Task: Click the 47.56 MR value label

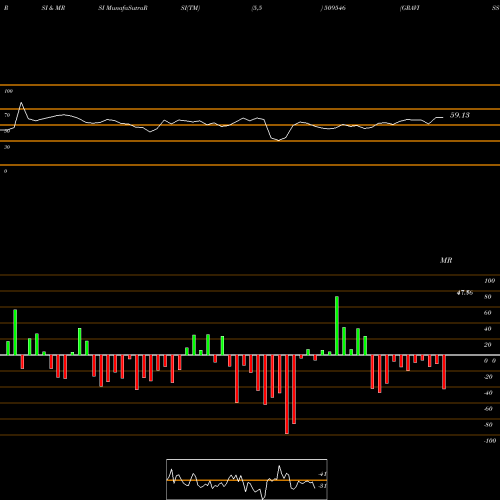Action: [x=465, y=293]
